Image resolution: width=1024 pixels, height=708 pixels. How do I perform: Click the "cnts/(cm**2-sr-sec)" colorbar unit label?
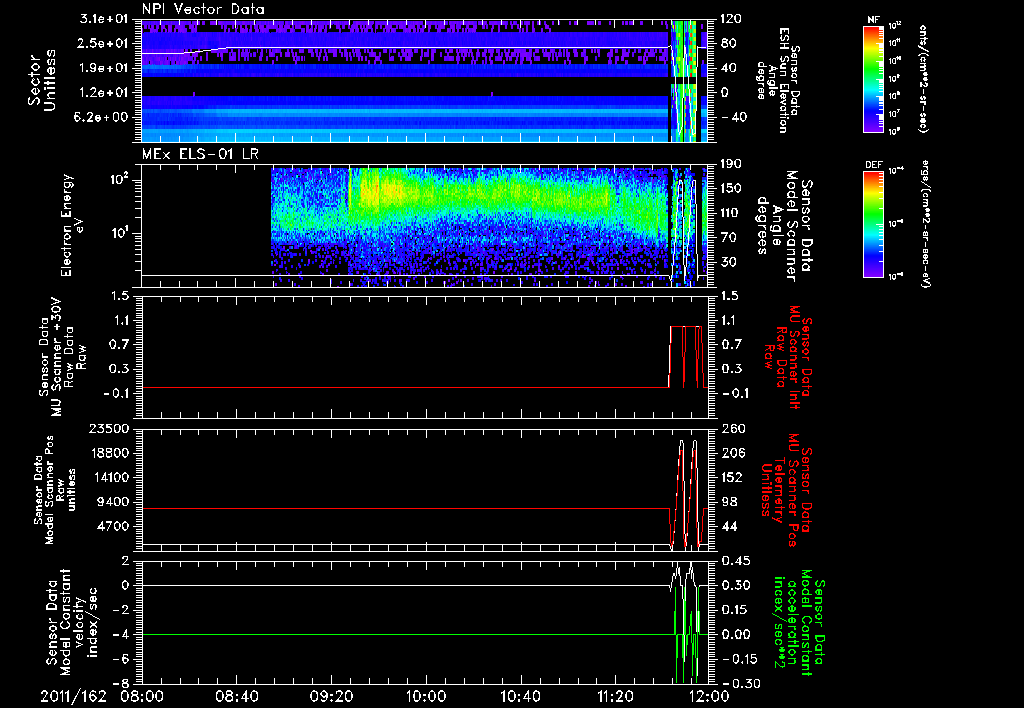point(922,78)
